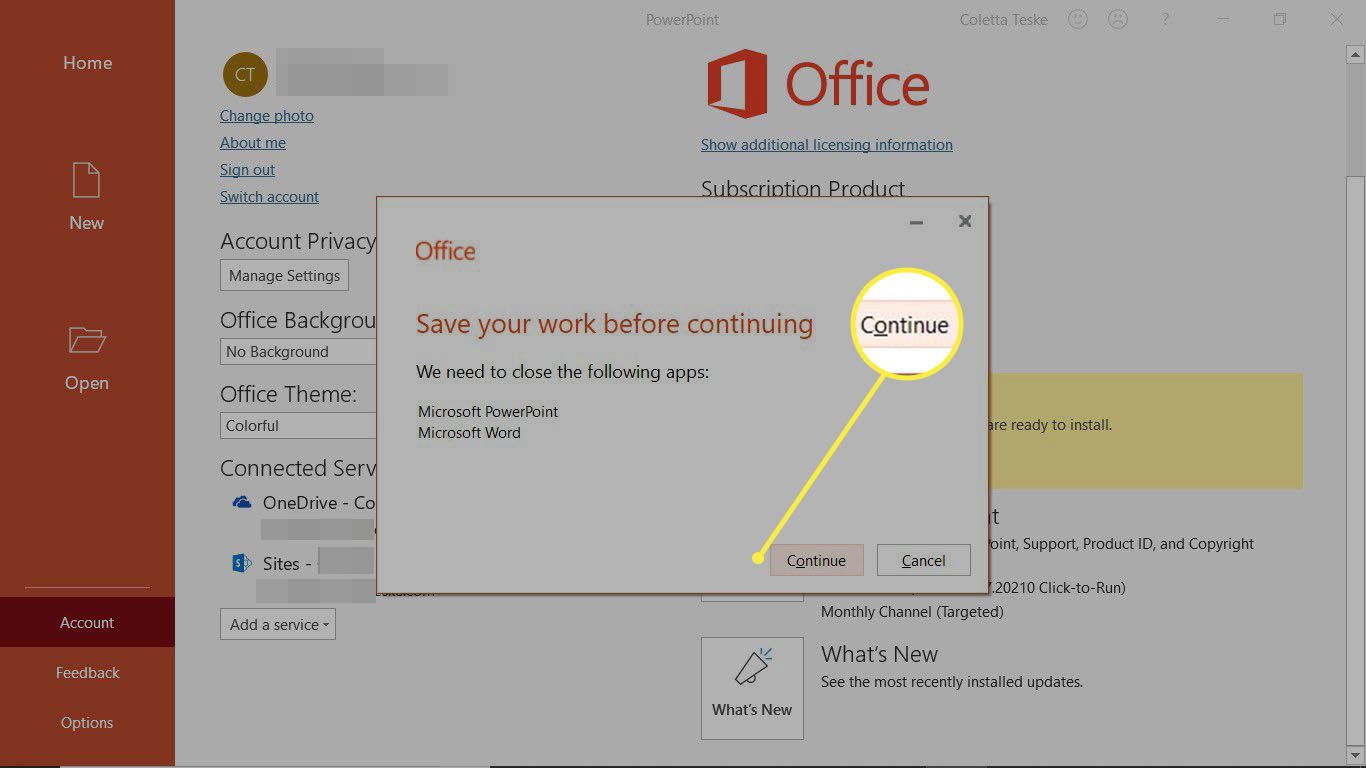Select Account in the sidebar
The image size is (1366, 768).
tap(87, 622)
